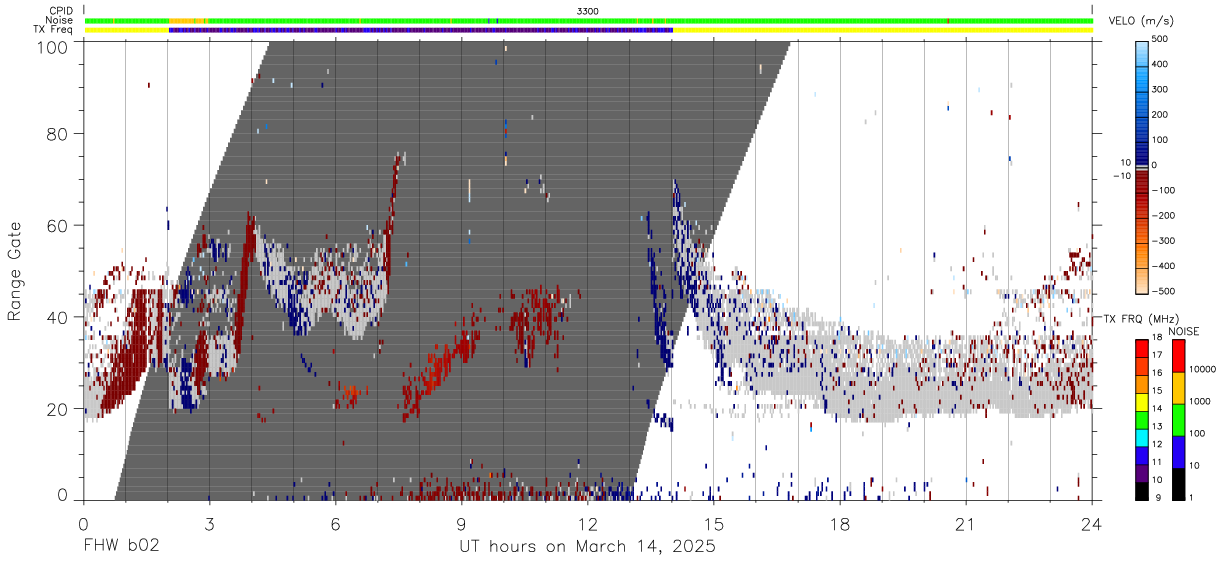Click the 500 label on the velocity scale
The height and width of the screenshot is (567, 1228).
[x=1162, y=39]
